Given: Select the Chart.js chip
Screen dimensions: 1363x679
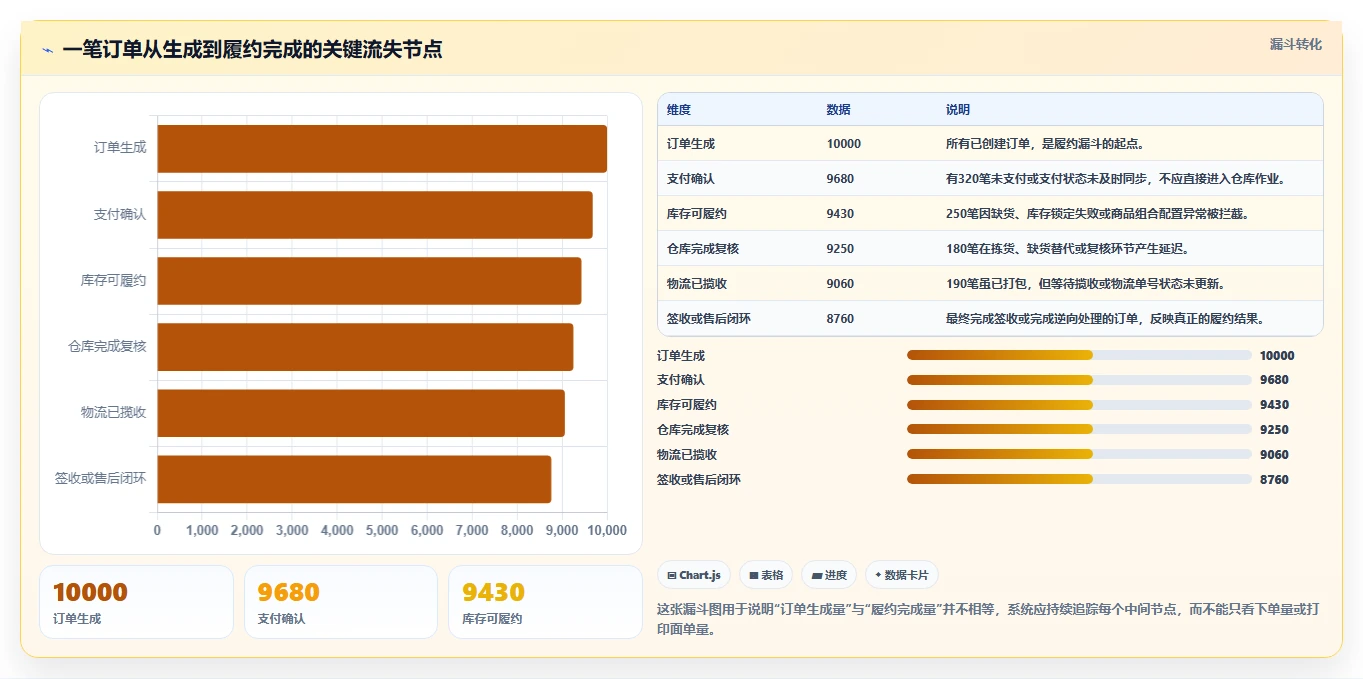Looking at the screenshot, I should pos(694,575).
